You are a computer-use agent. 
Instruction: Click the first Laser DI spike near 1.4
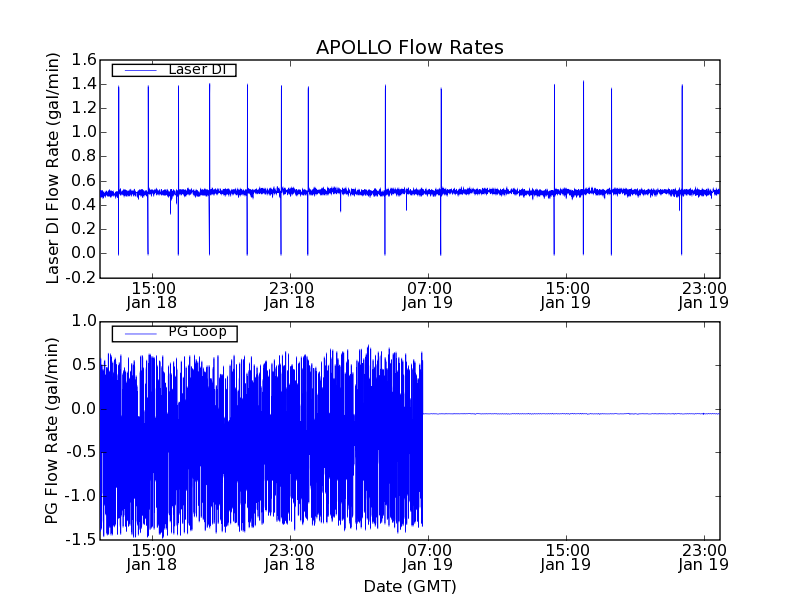pos(118,88)
